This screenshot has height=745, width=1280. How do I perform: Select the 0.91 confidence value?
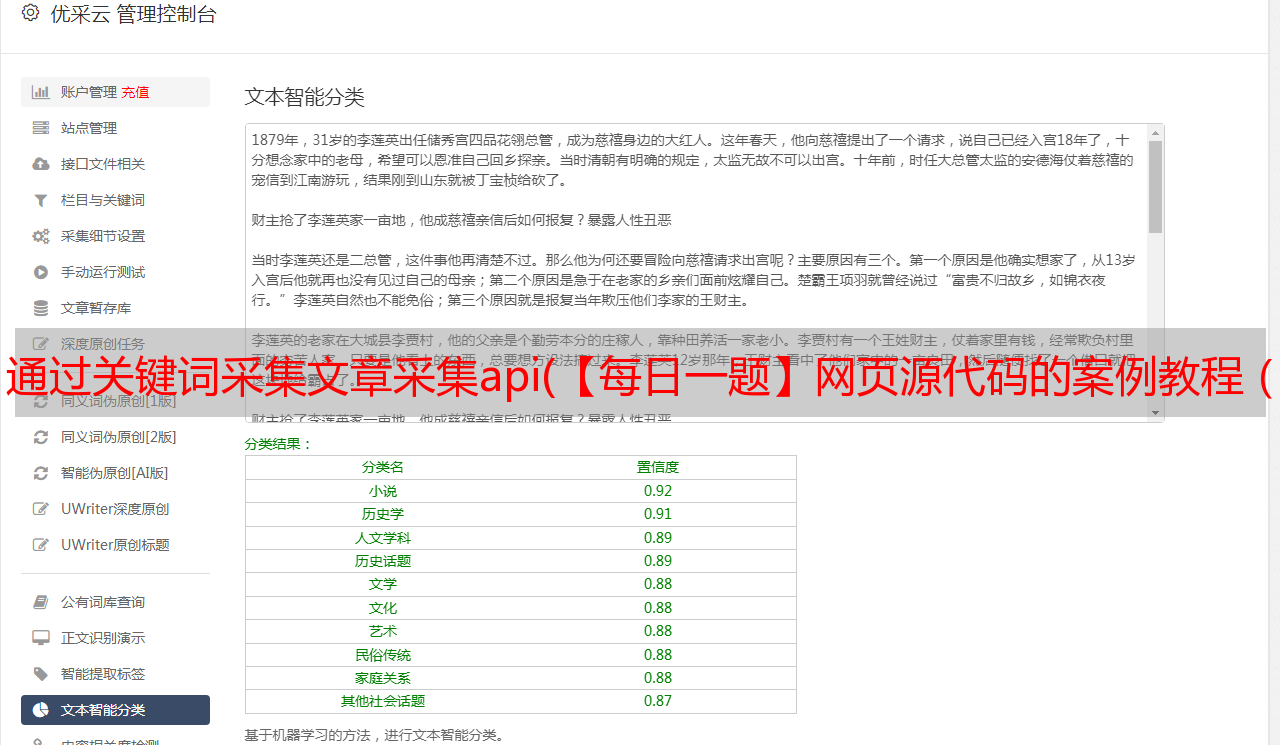coord(658,514)
